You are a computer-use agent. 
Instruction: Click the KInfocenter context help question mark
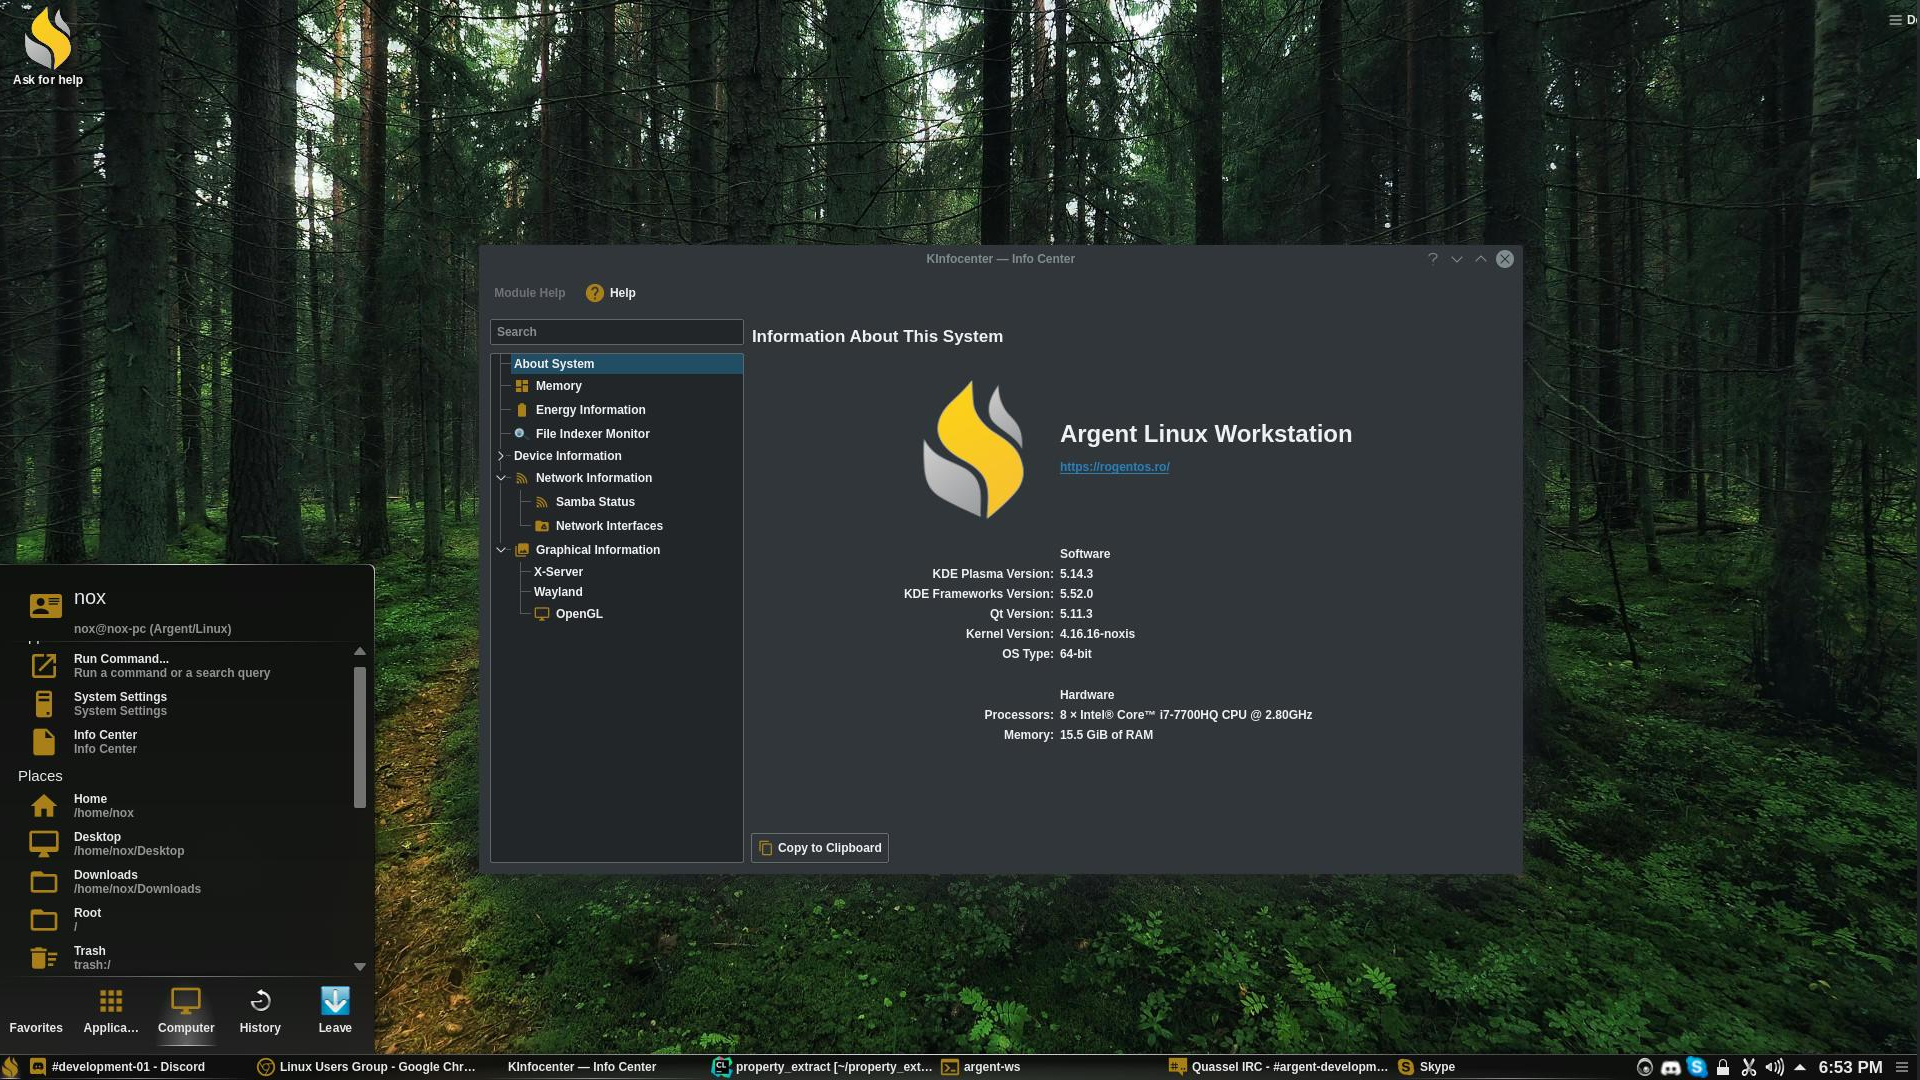[1432, 259]
